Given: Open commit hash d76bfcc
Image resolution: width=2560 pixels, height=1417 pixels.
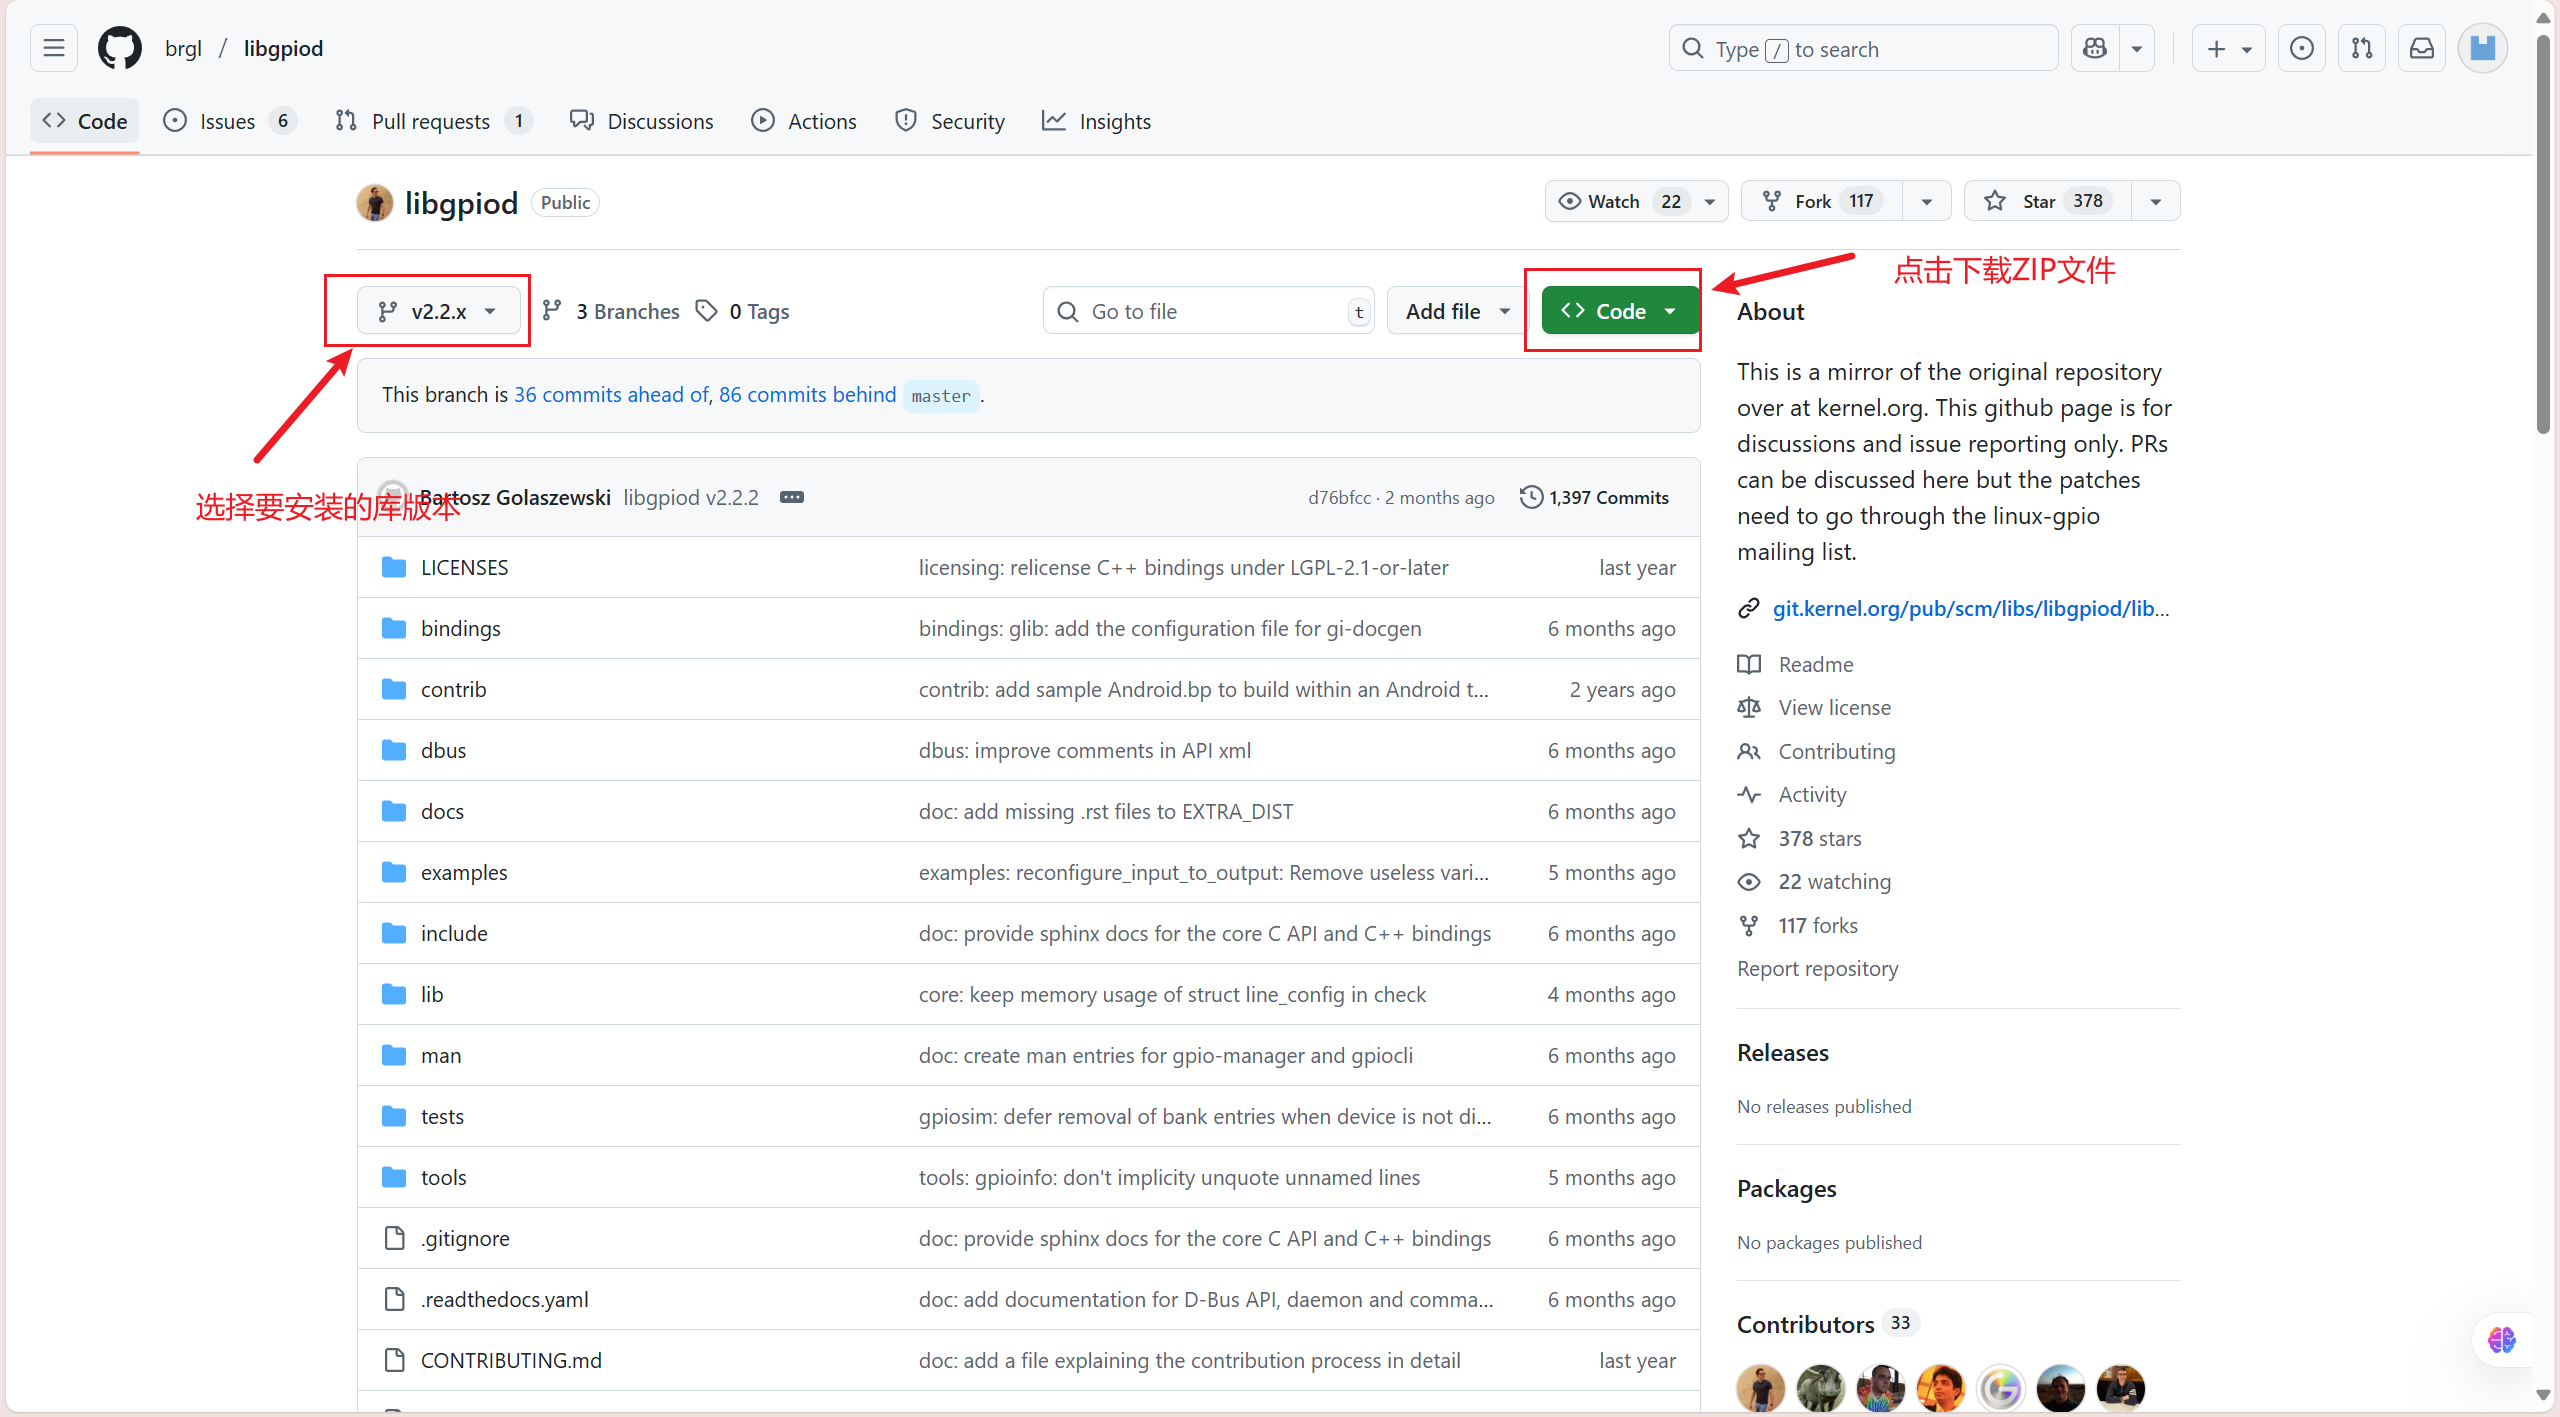Looking at the screenshot, I should (x=1339, y=497).
